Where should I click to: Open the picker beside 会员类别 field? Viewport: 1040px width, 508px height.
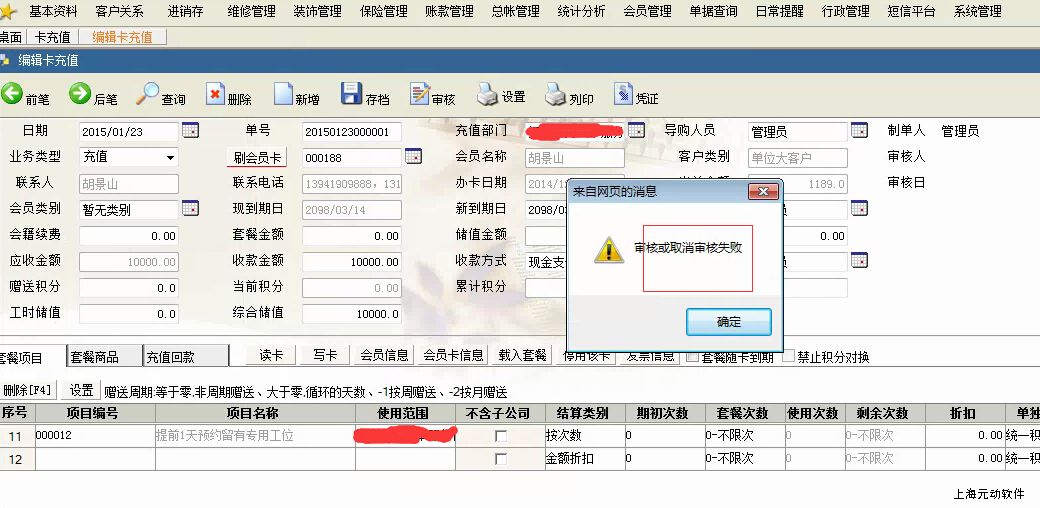coord(190,209)
